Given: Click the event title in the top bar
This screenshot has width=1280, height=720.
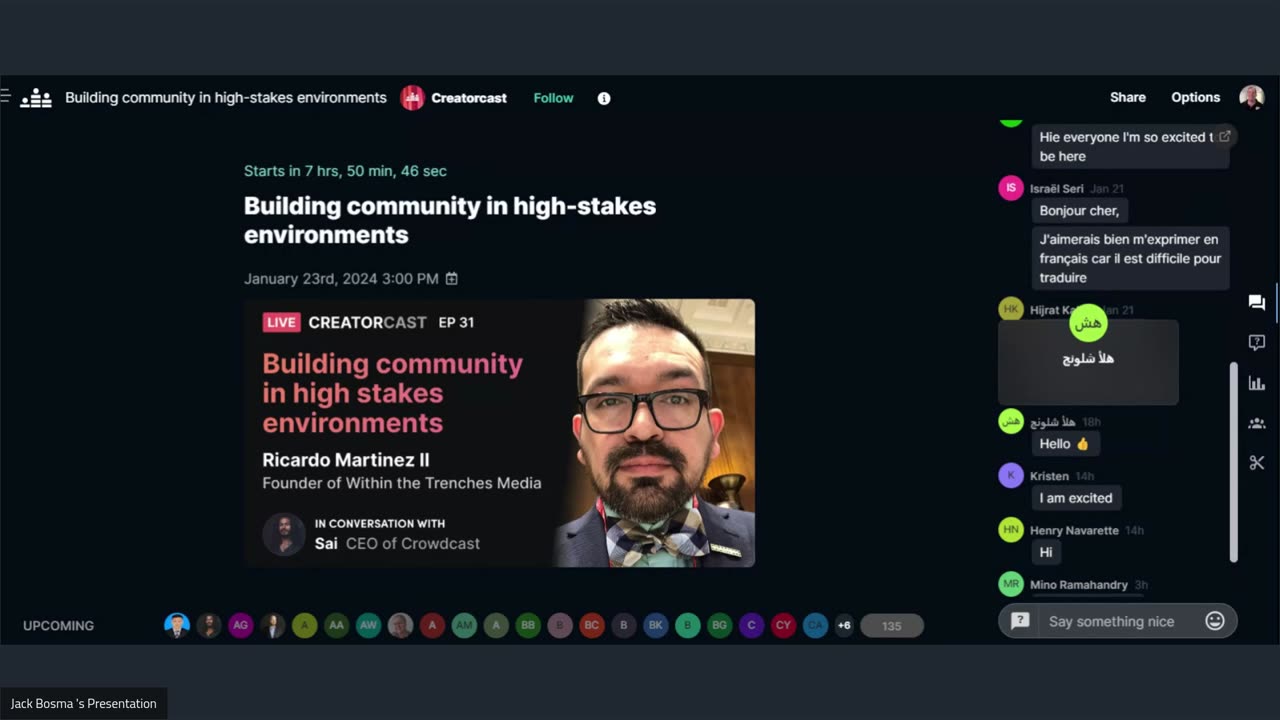Looking at the screenshot, I should pos(226,98).
